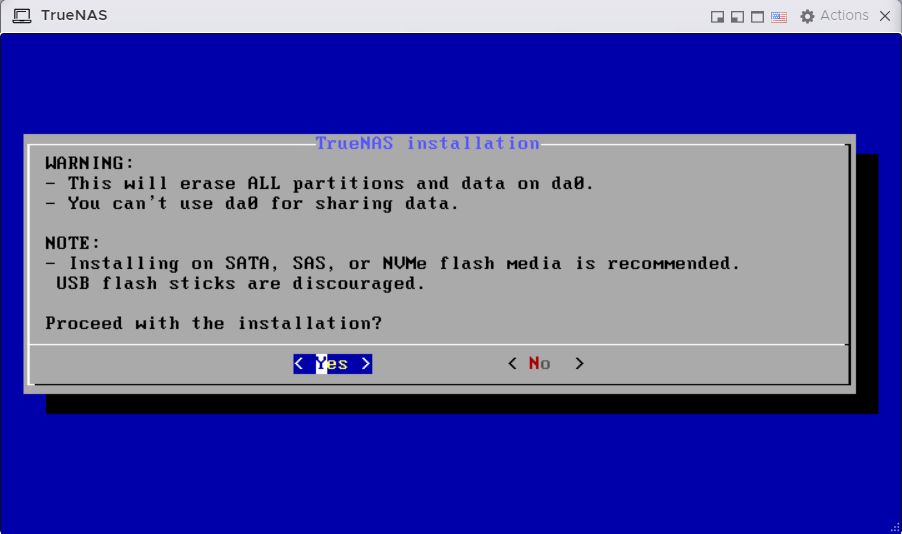Viewport: 902px width, 534px height.
Task: Click the 'WARNING:' heading text
Action: point(89,163)
